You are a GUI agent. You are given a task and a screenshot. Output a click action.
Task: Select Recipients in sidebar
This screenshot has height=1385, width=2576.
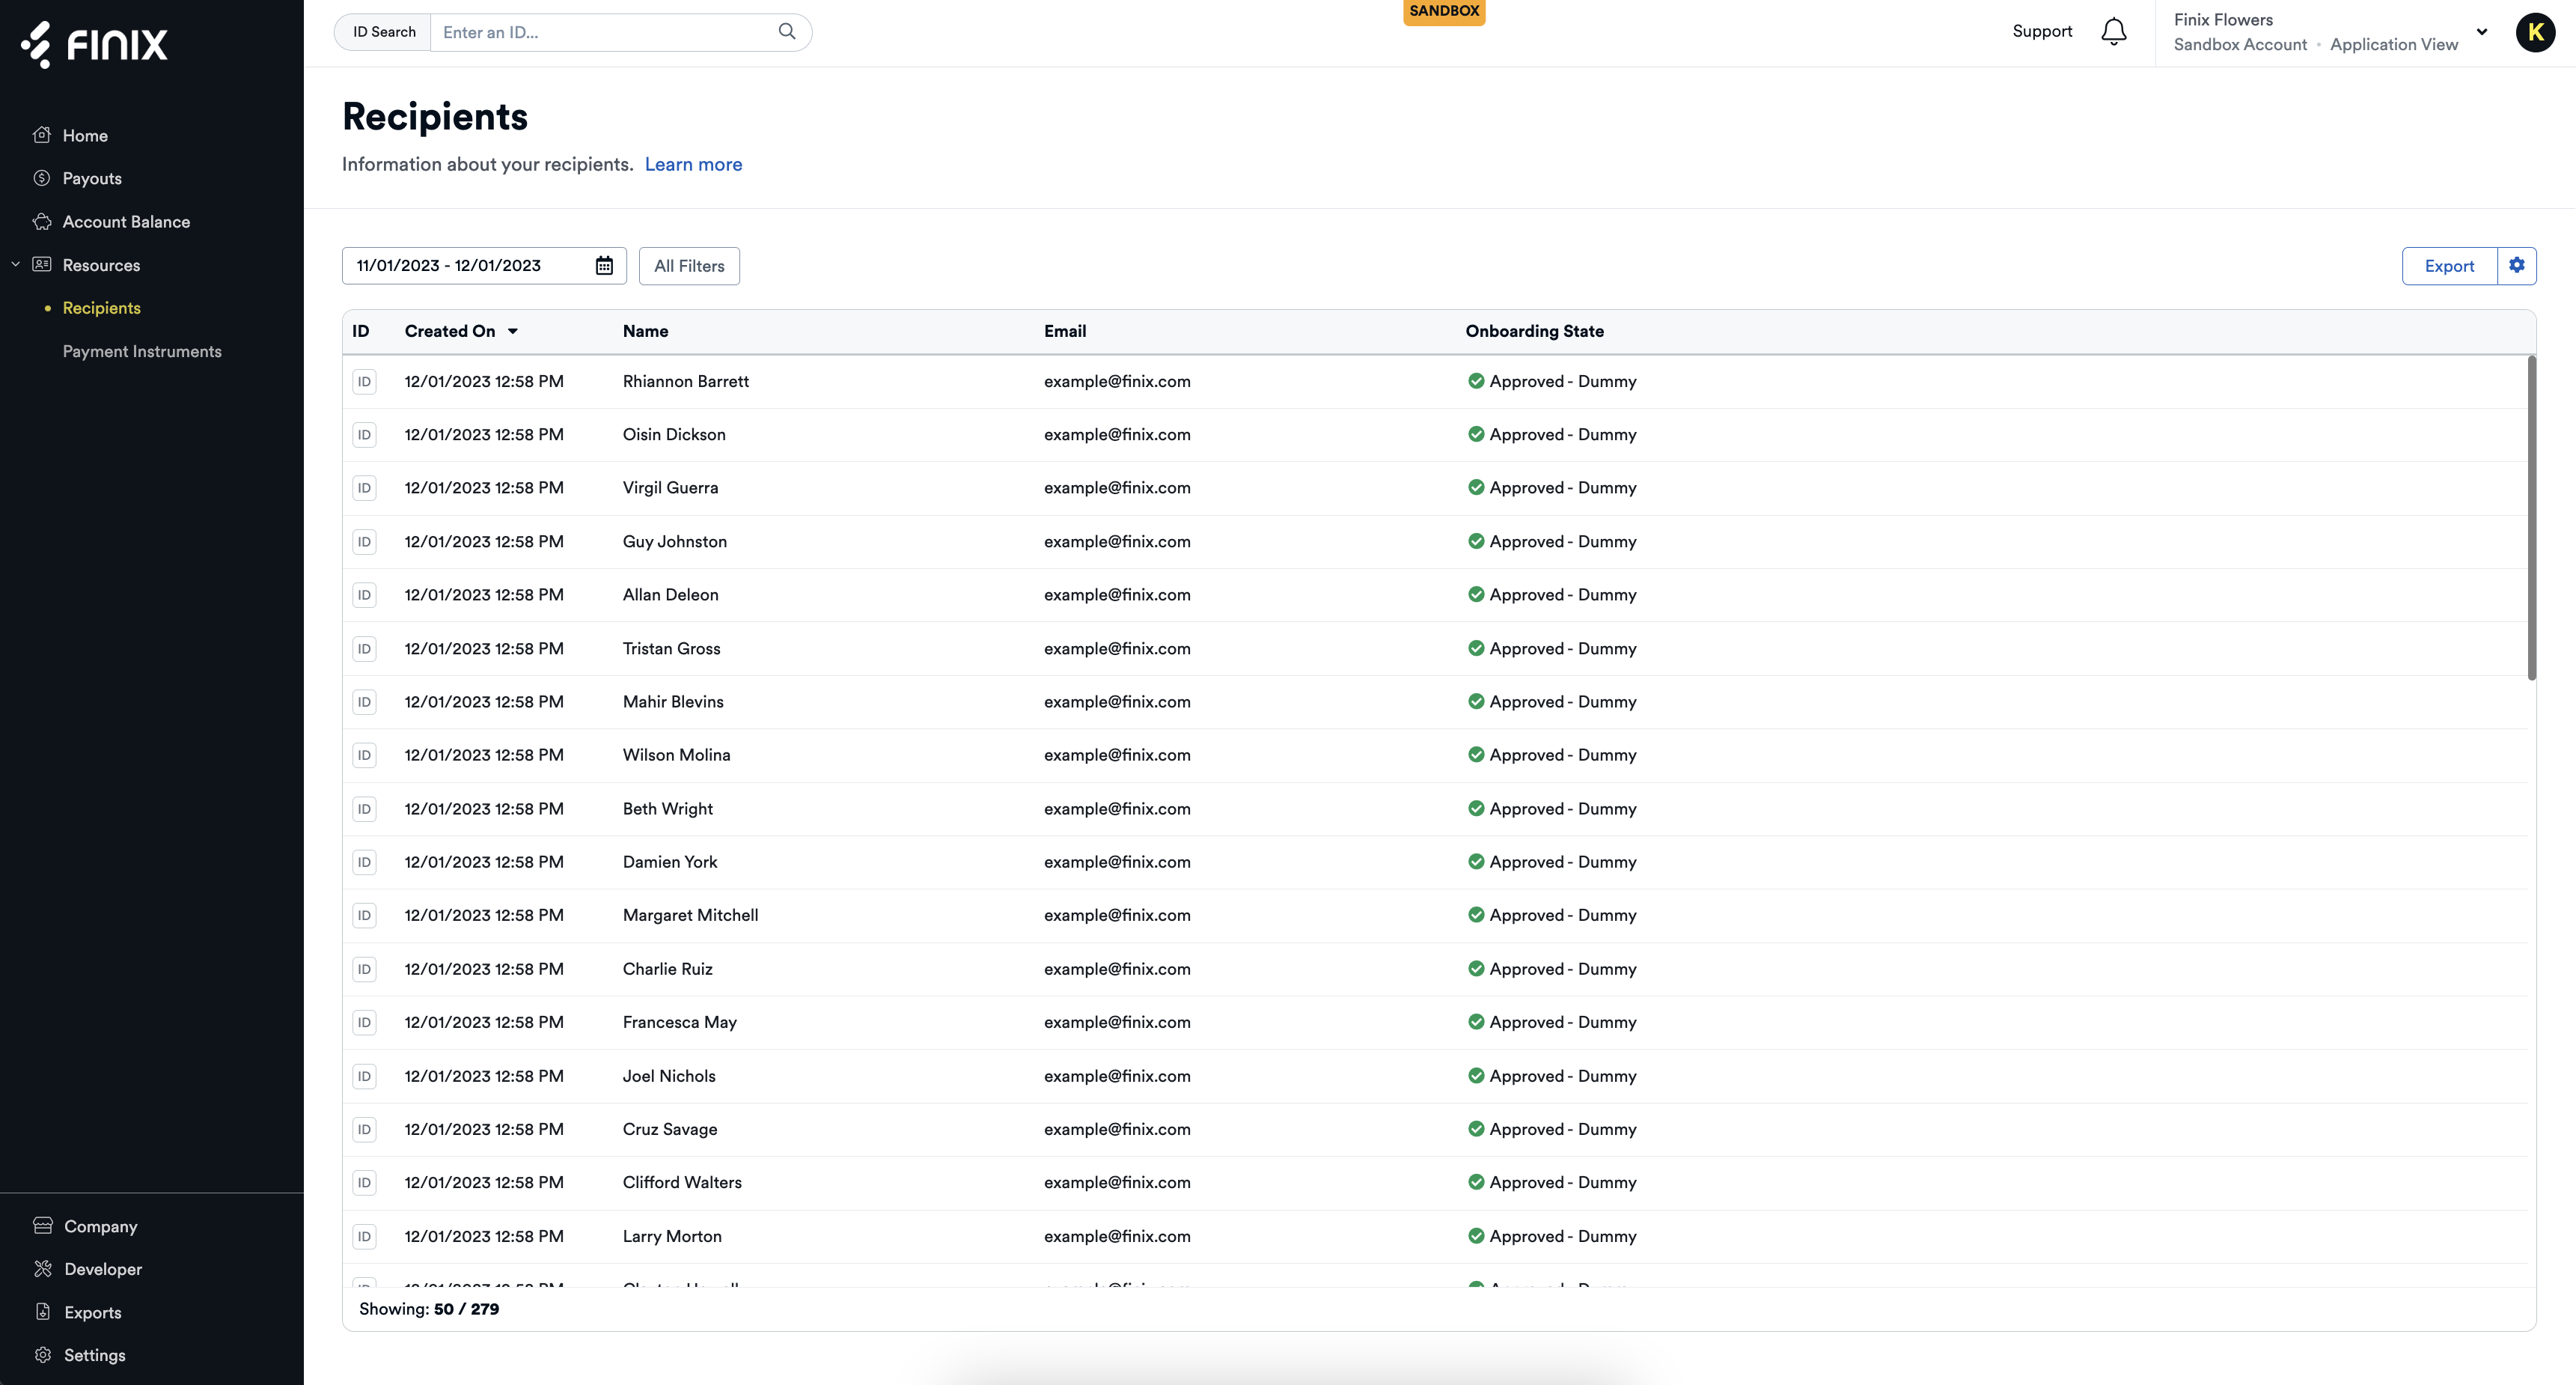point(102,308)
